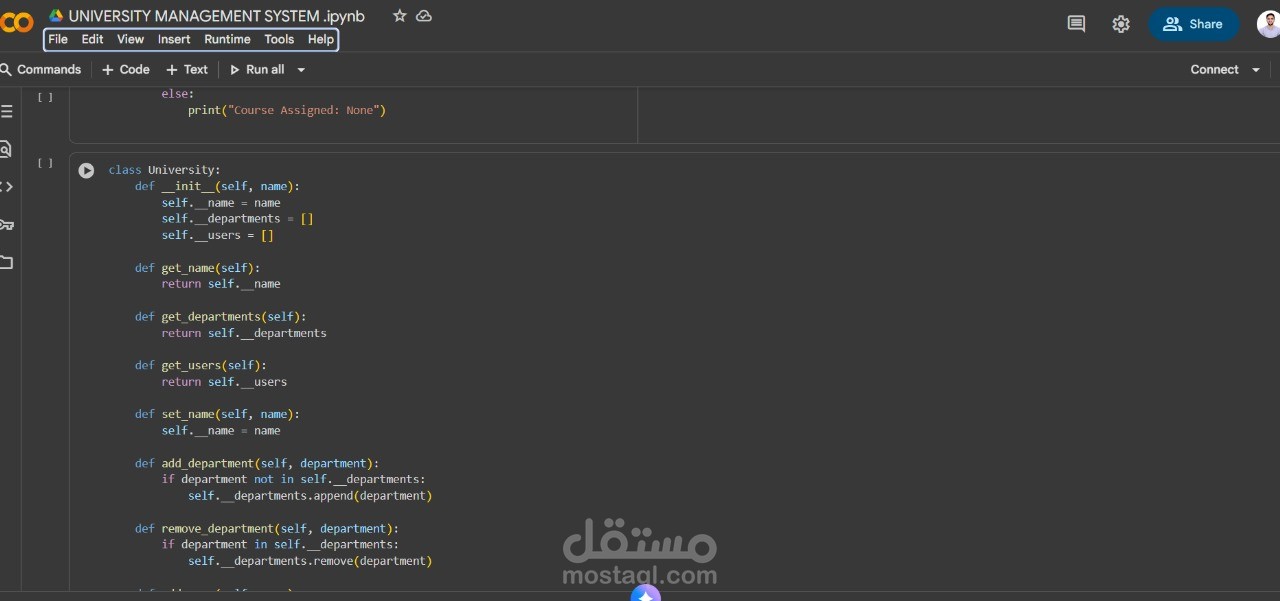This screenshot has height=601, width=1280.
Task: Click 'self.__departments.remove(department)' line
Action: 310,561
